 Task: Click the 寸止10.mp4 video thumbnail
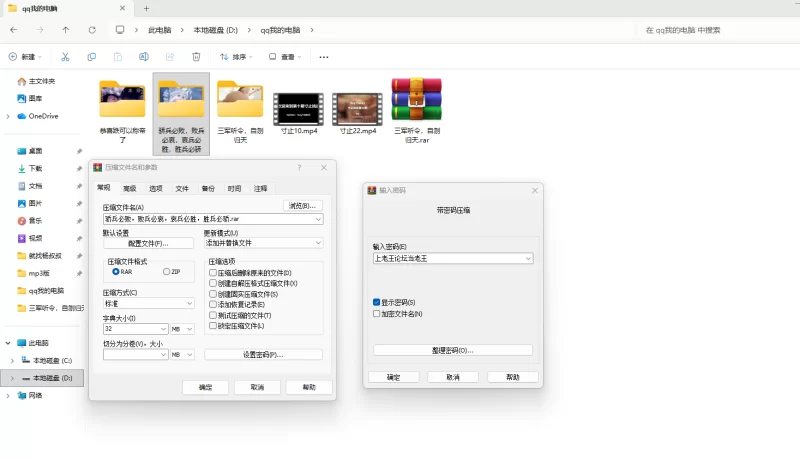coord(298,106)
